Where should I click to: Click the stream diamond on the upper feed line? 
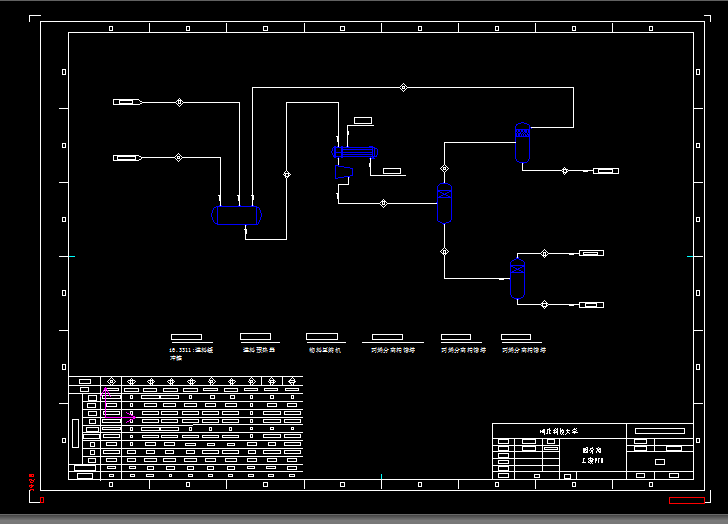(x=179, y=102)
